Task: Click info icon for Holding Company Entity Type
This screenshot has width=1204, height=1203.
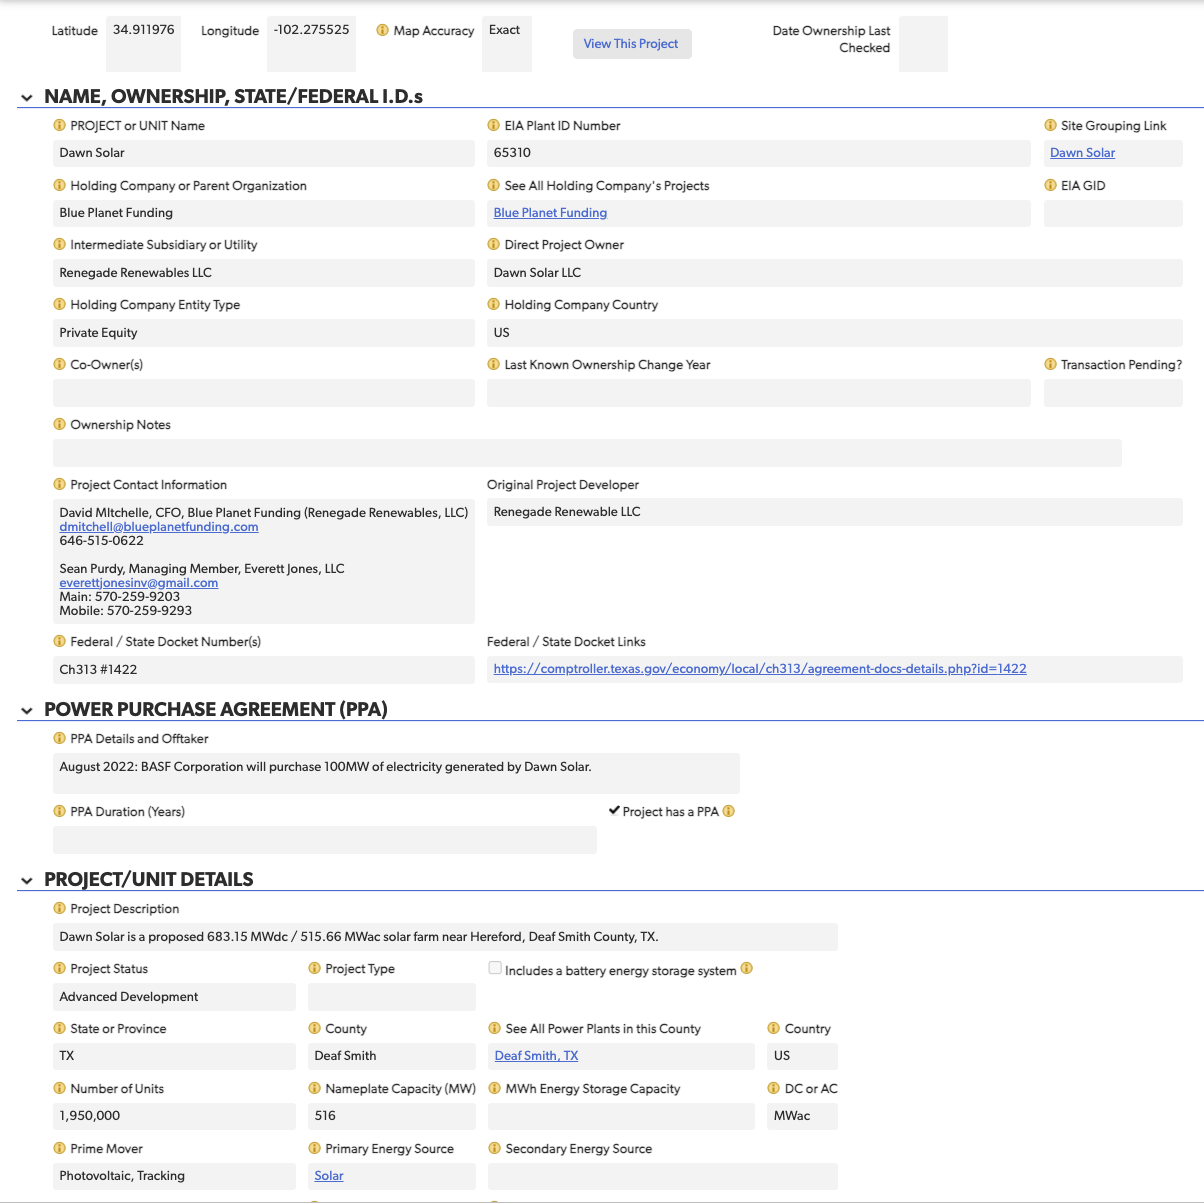Action: tap(59, 304)
